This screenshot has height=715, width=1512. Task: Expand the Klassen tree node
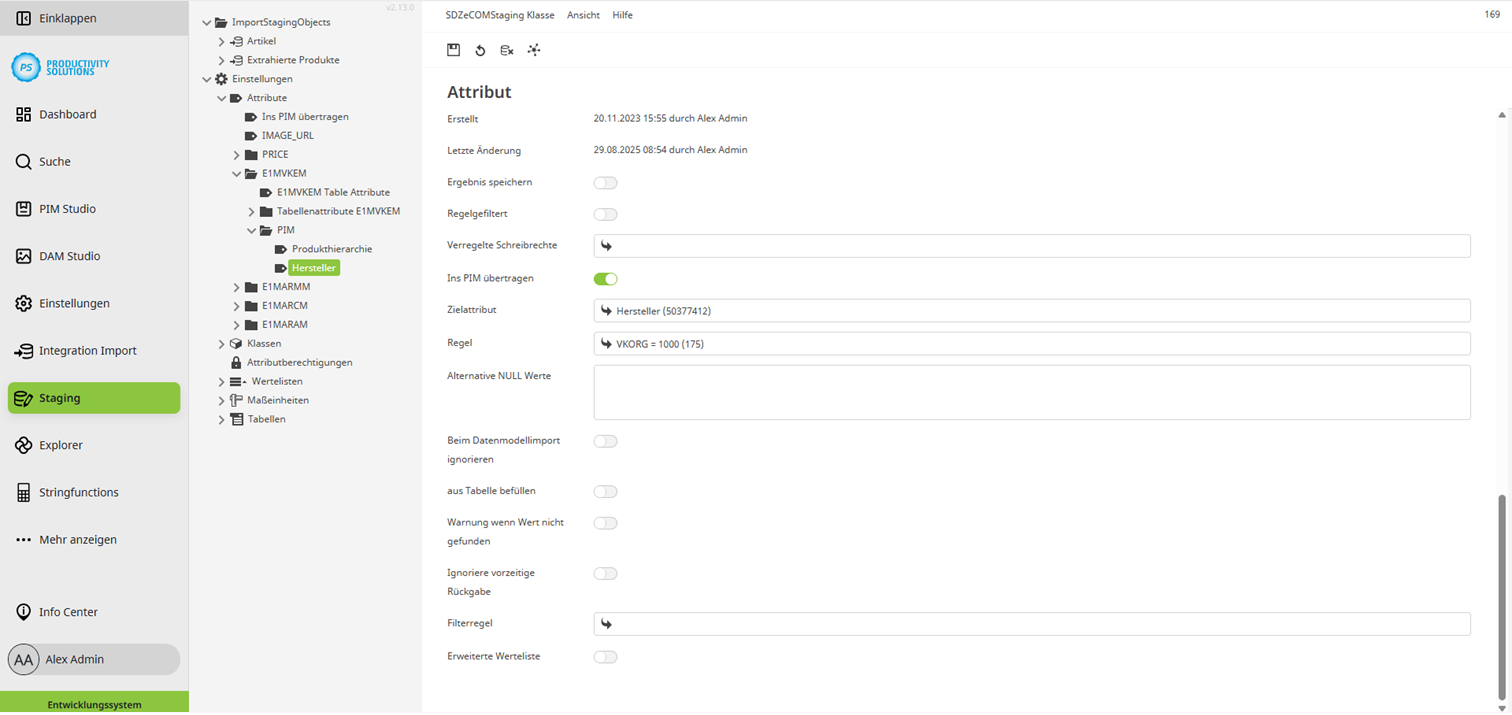[221, 342]
